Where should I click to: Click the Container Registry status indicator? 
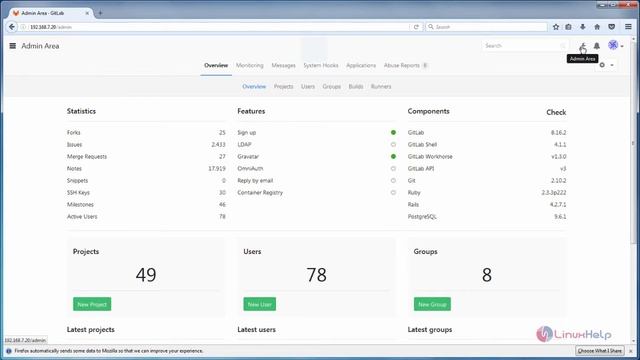tap(393, 192)
